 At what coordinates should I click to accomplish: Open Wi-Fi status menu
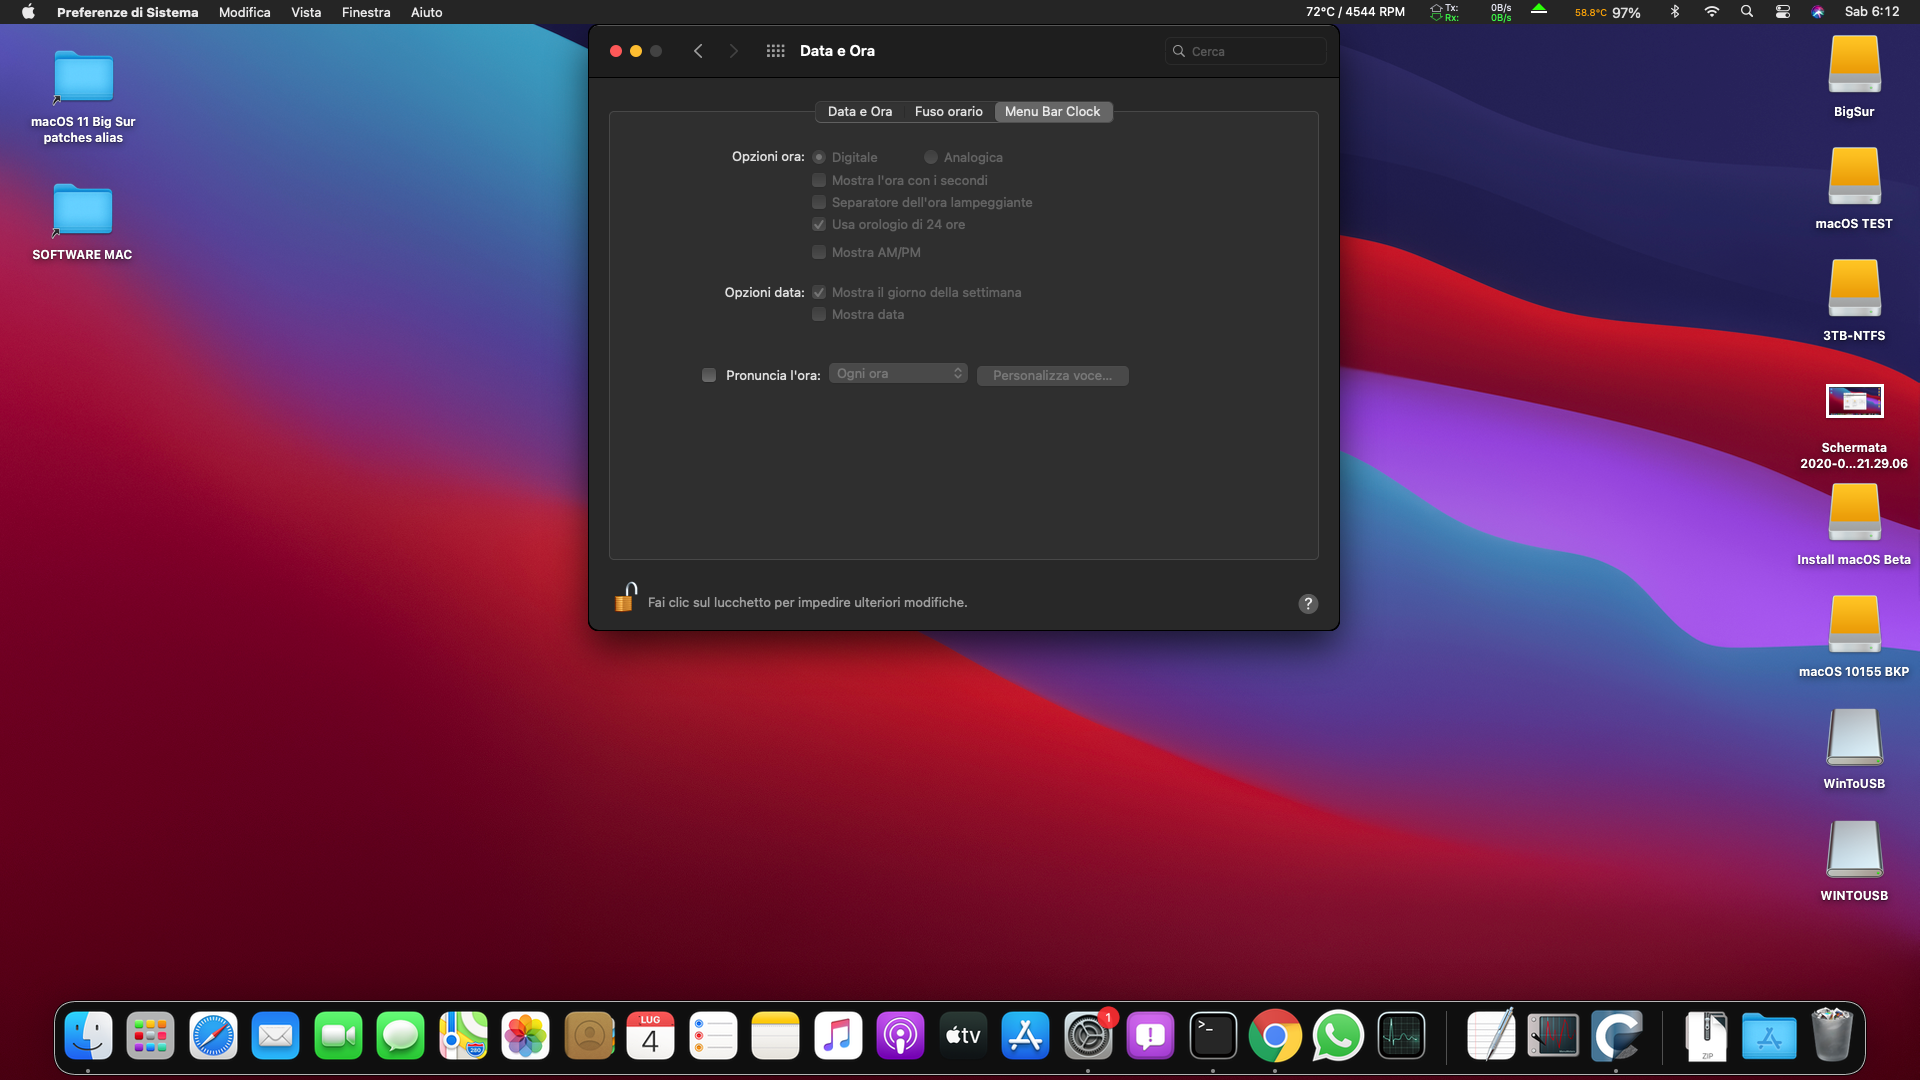[1712, 12]
